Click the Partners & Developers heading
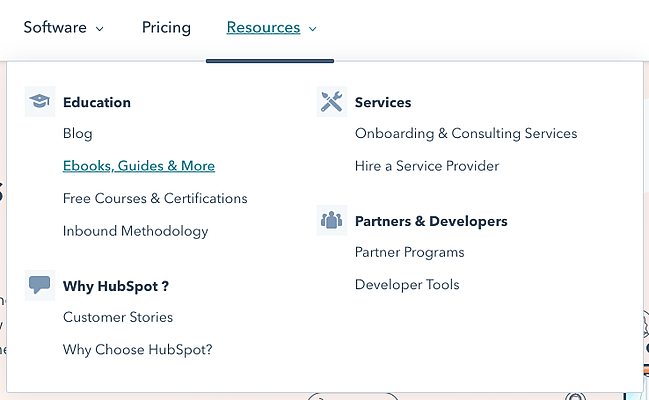The height and width of the screenshot is (400, 649). [x=431, y=221]
